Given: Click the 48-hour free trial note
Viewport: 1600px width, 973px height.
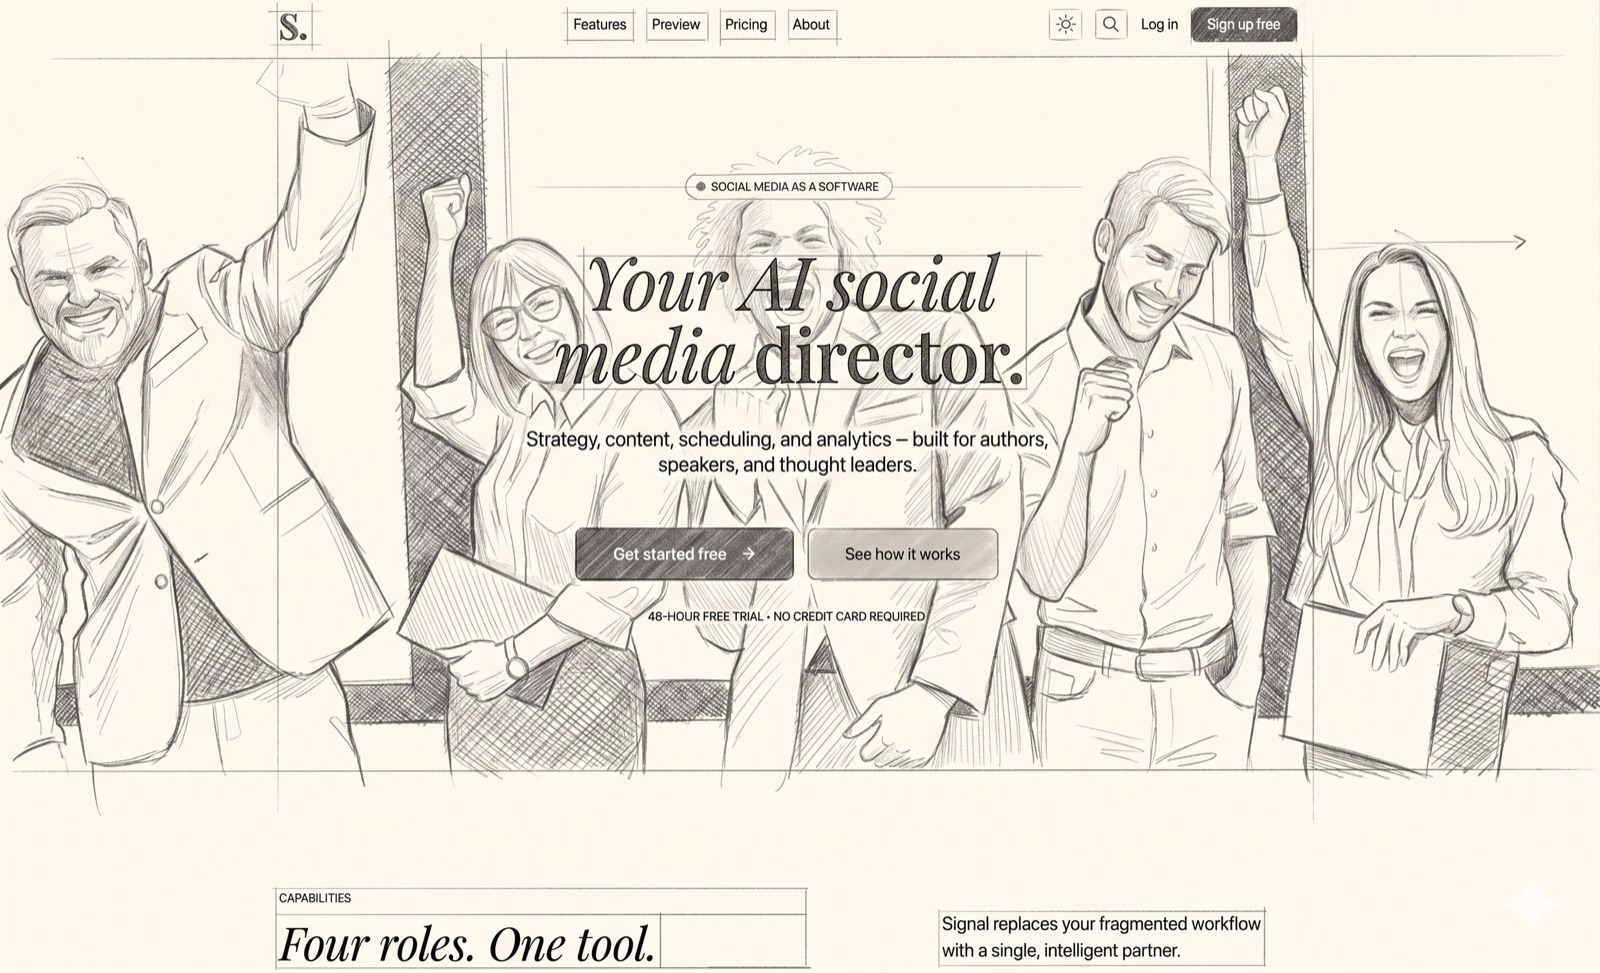Looking at the screenshot, I should 786,616.
